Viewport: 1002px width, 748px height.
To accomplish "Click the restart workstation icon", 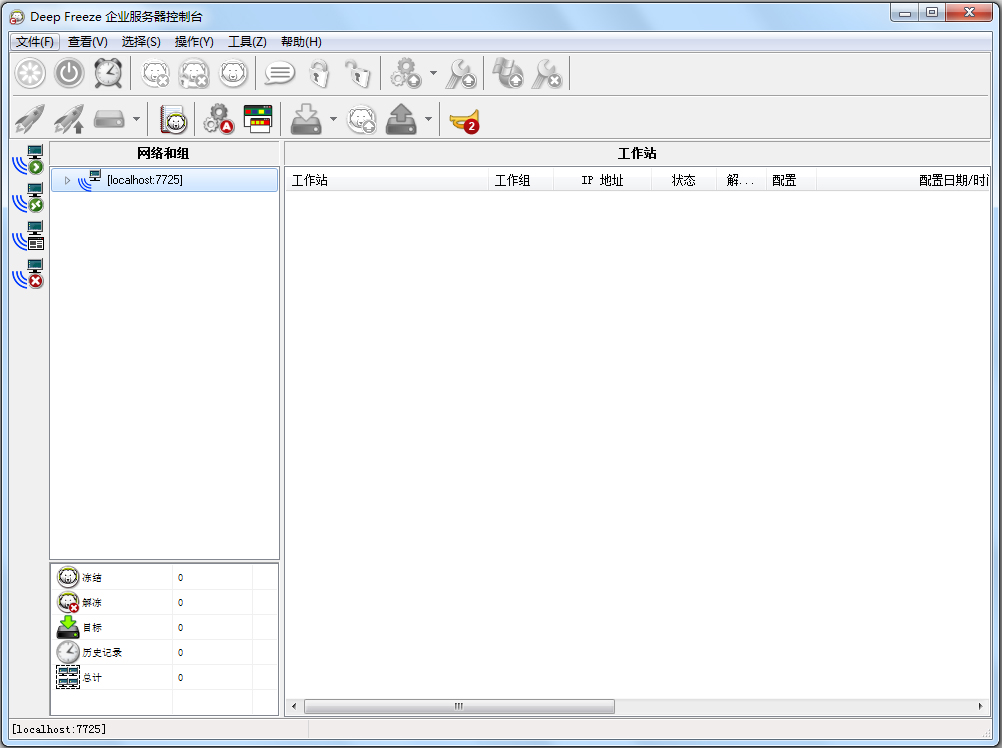I will [x=30, y=73].
